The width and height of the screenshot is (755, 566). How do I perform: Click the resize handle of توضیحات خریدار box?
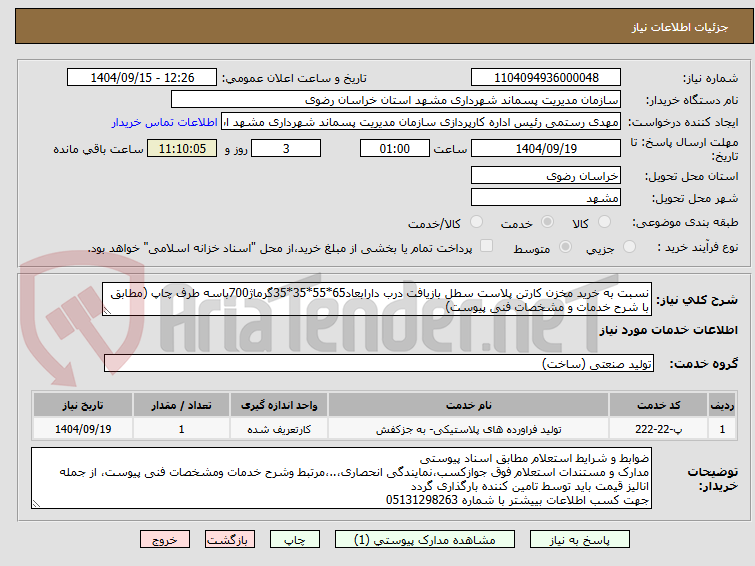click(36, 504)
